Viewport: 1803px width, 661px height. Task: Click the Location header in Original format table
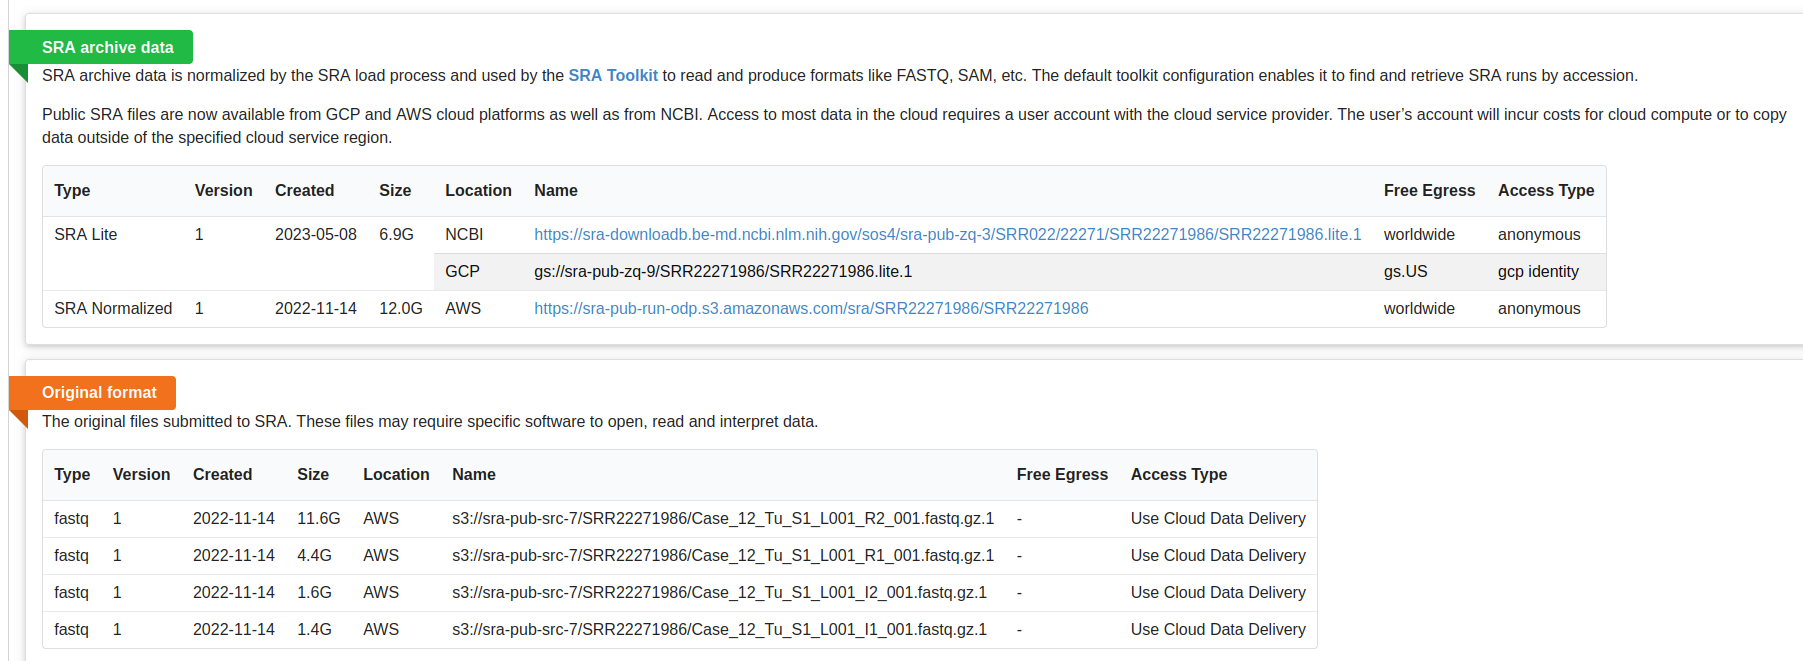click(396, 475)
